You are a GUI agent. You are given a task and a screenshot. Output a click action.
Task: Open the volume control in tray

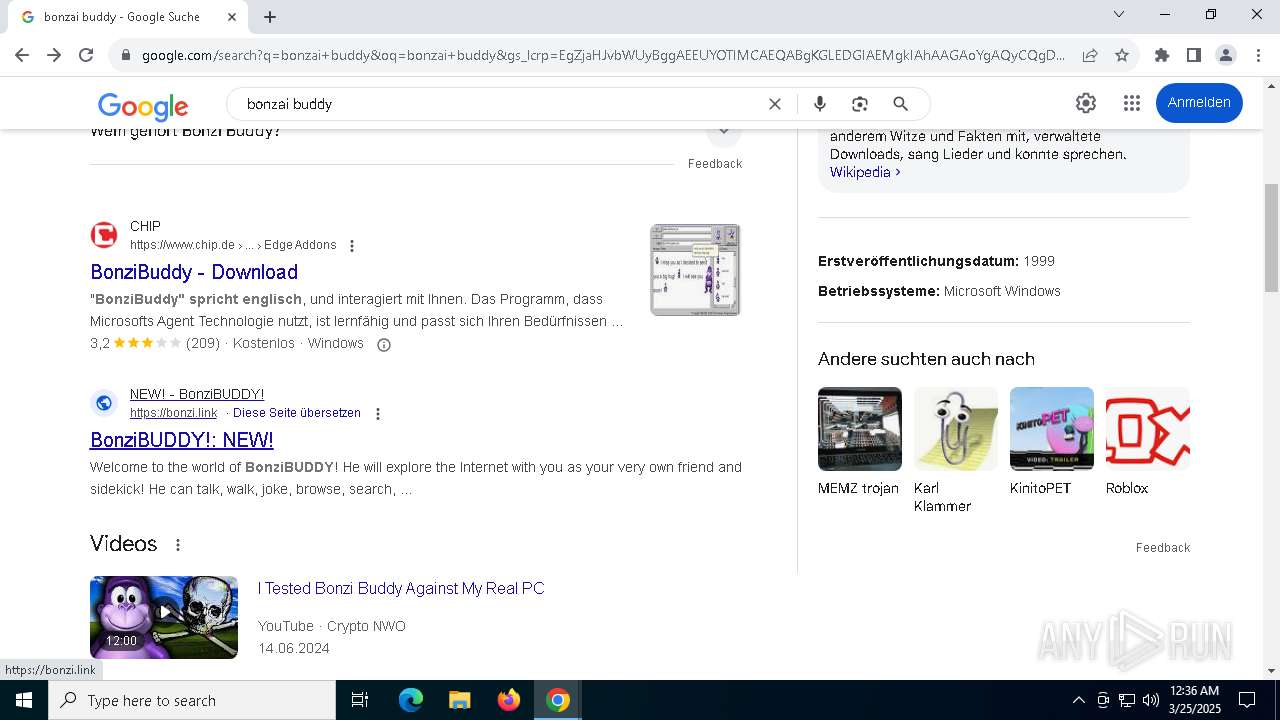point(1151,700)
